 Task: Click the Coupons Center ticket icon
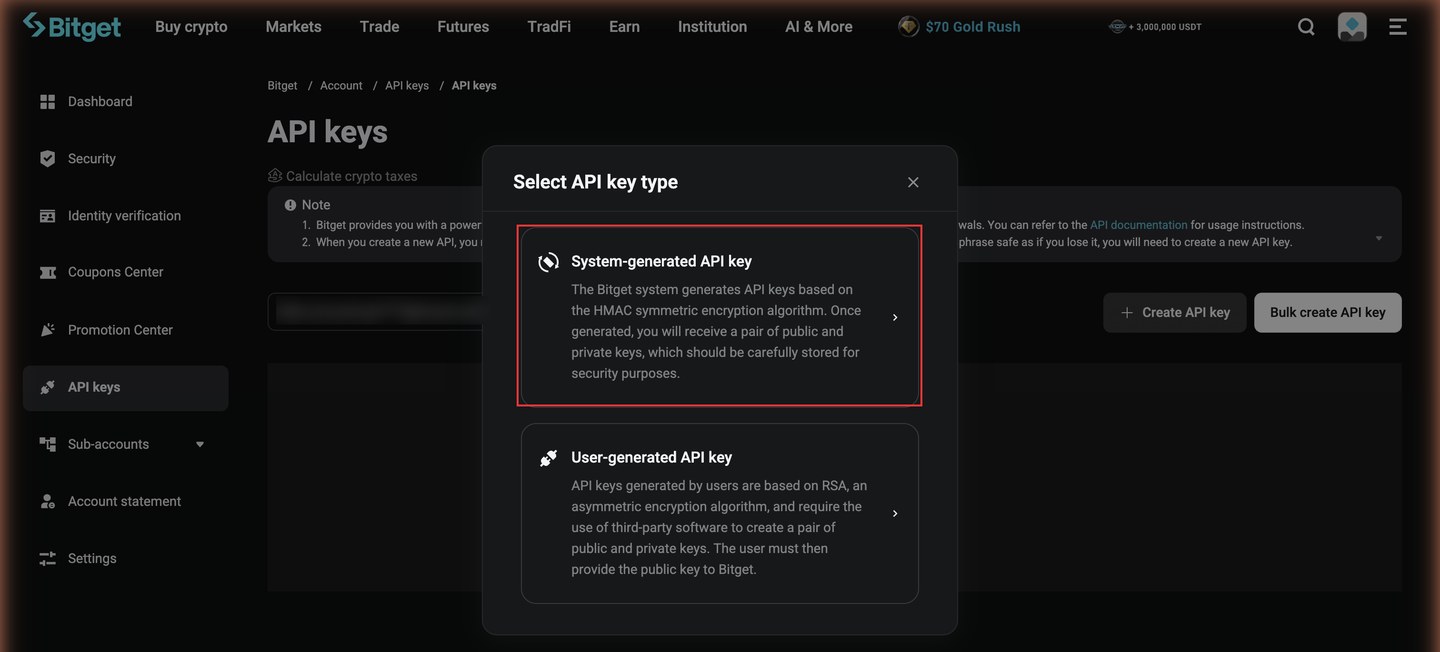pos(47,272)
